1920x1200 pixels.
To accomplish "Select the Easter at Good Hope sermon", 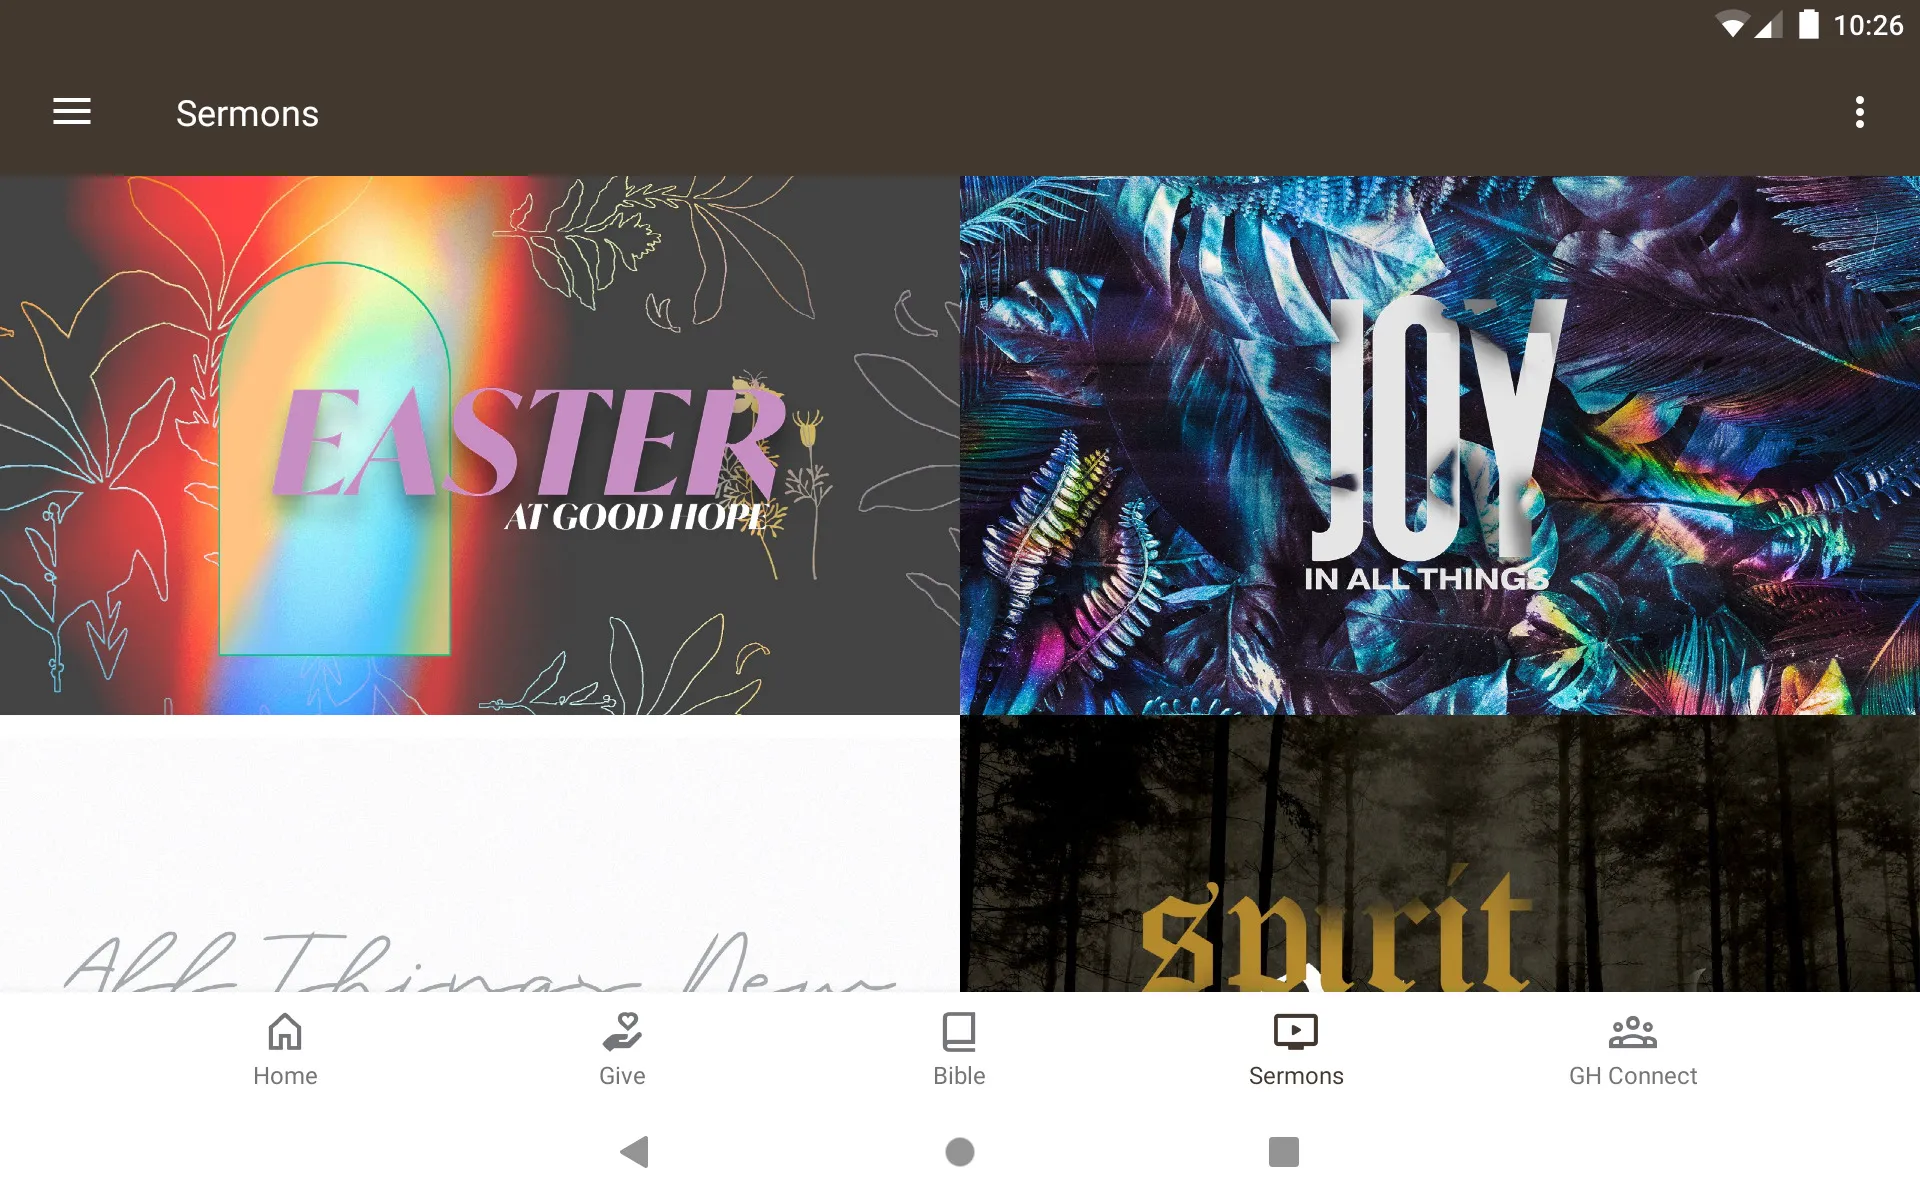I will 480,444.
